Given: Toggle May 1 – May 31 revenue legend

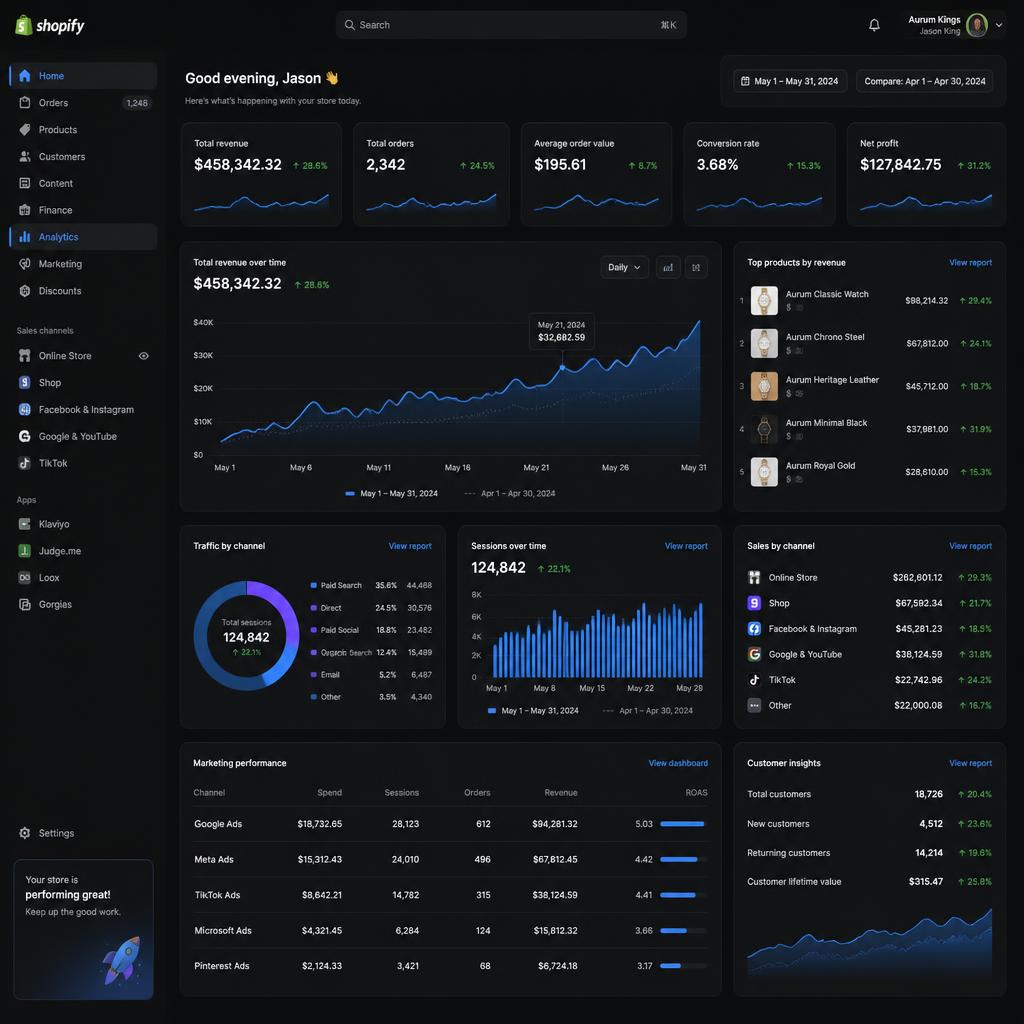Looking at the screenshot, I should 391,493.
